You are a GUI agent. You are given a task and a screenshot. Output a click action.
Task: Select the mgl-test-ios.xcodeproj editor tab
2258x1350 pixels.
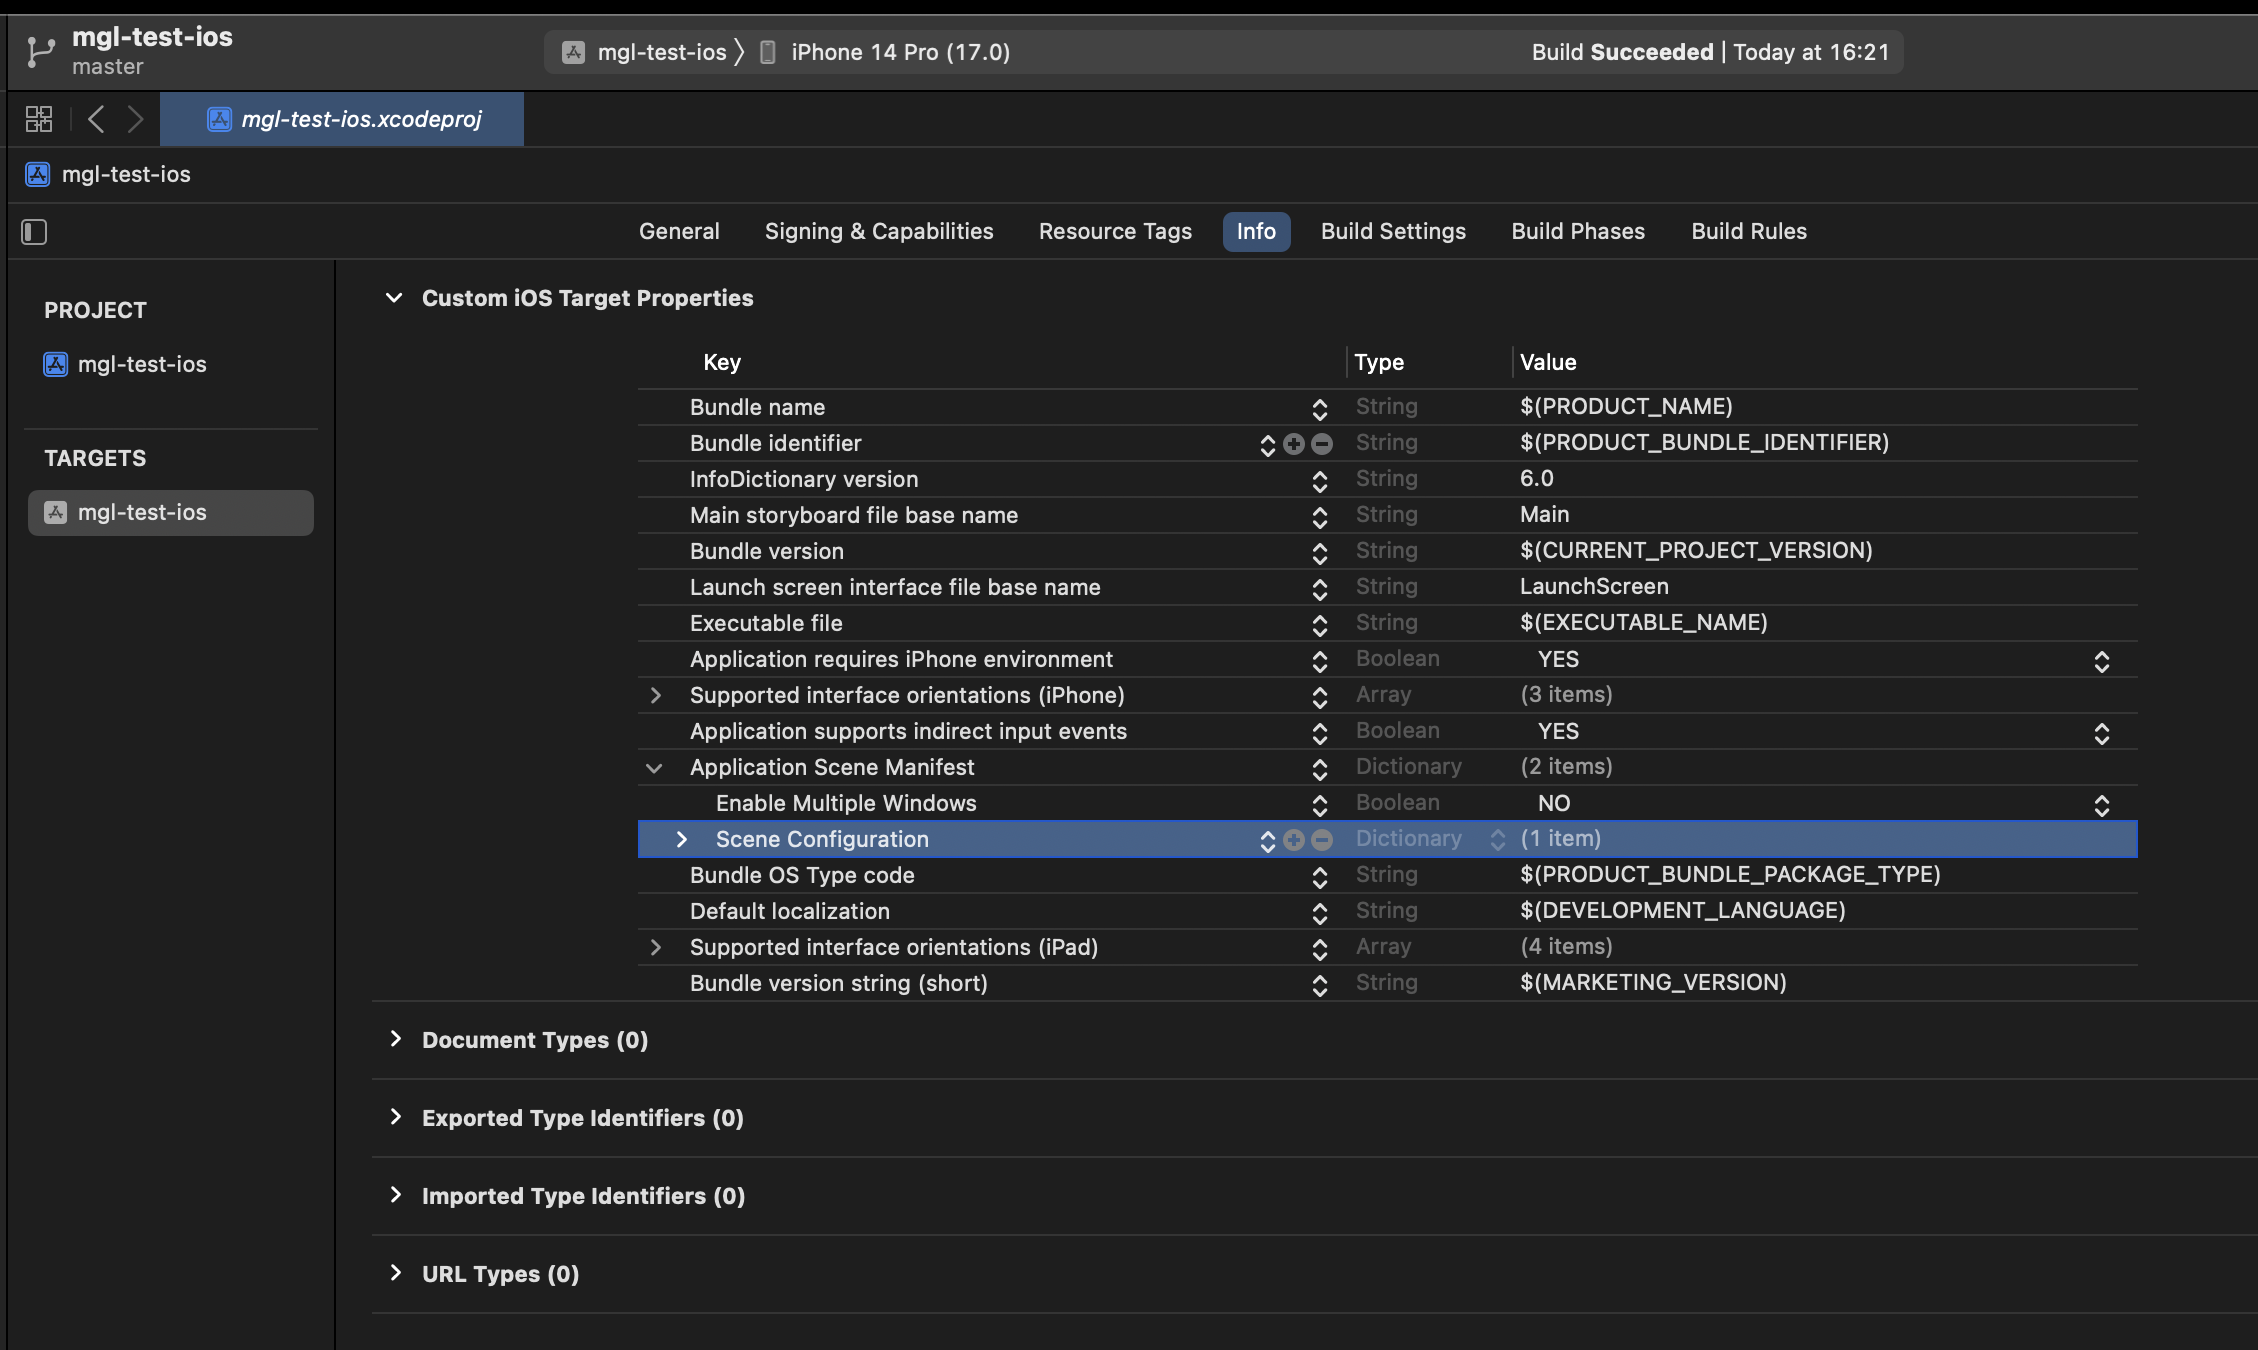pyautogui.click(x=342, y=119)
